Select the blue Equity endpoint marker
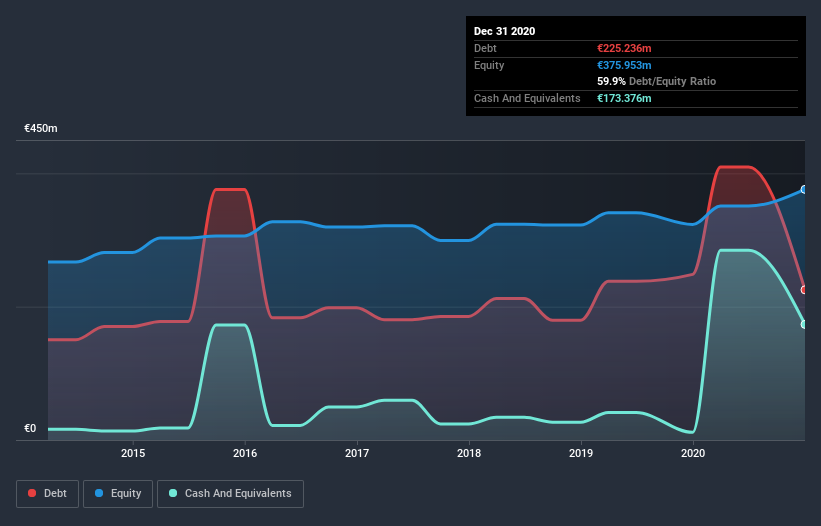The width and height of the screenshot is (821, 526). click(804, 189)
